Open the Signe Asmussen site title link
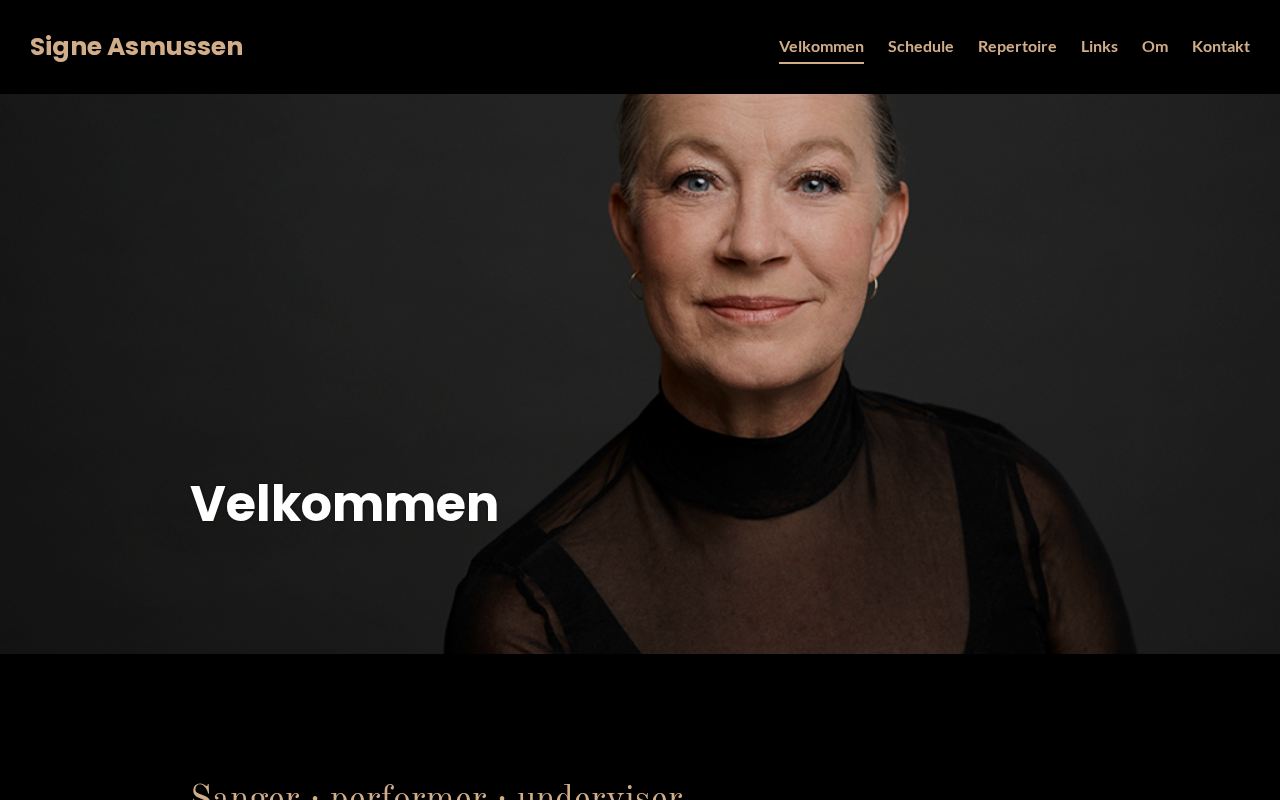The width and height of the screenshot is (1280, 800). click(x=136, y=47)
